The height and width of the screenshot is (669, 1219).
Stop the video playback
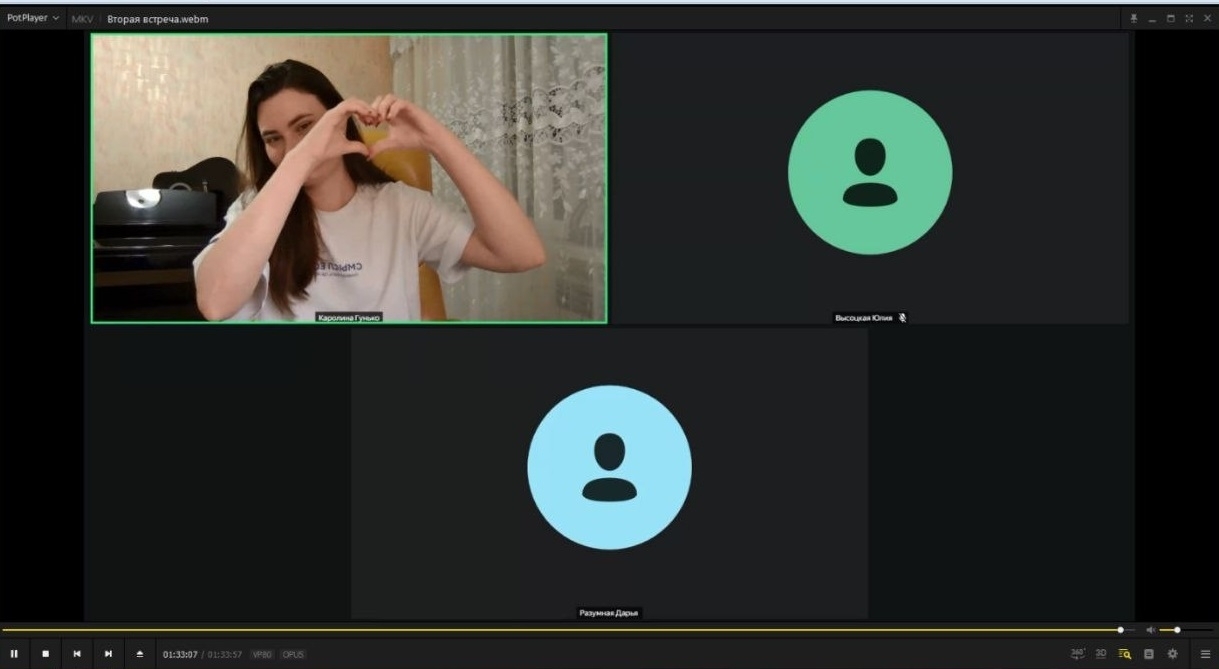pos(45,654)
